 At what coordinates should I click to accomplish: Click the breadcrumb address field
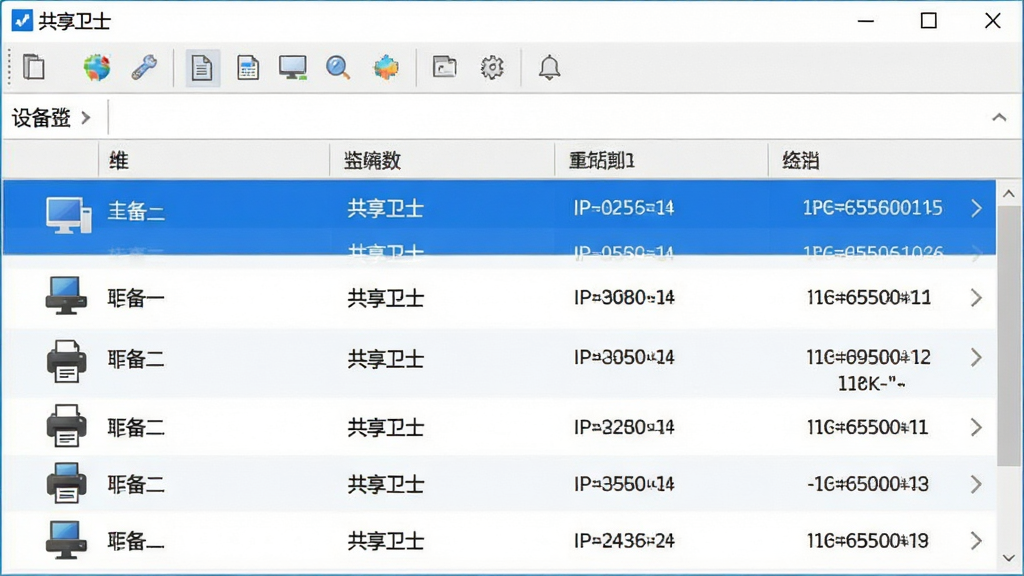point(545,118)
